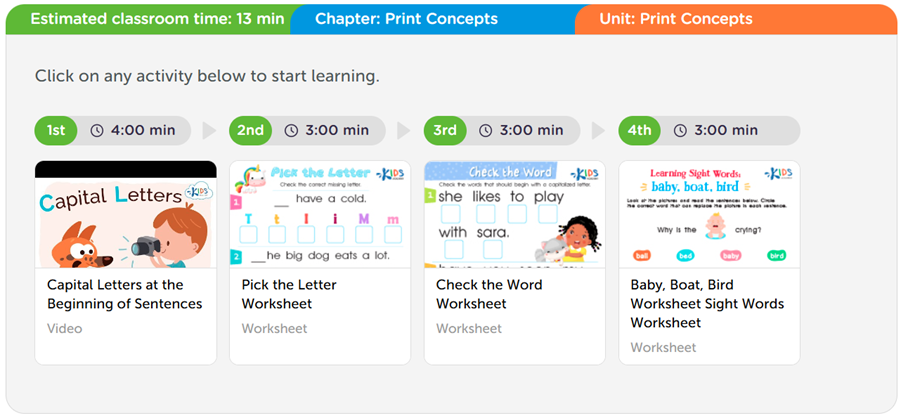
Task: Click the clock icon in the 2nd step
Action: click(x=291, y=131)
